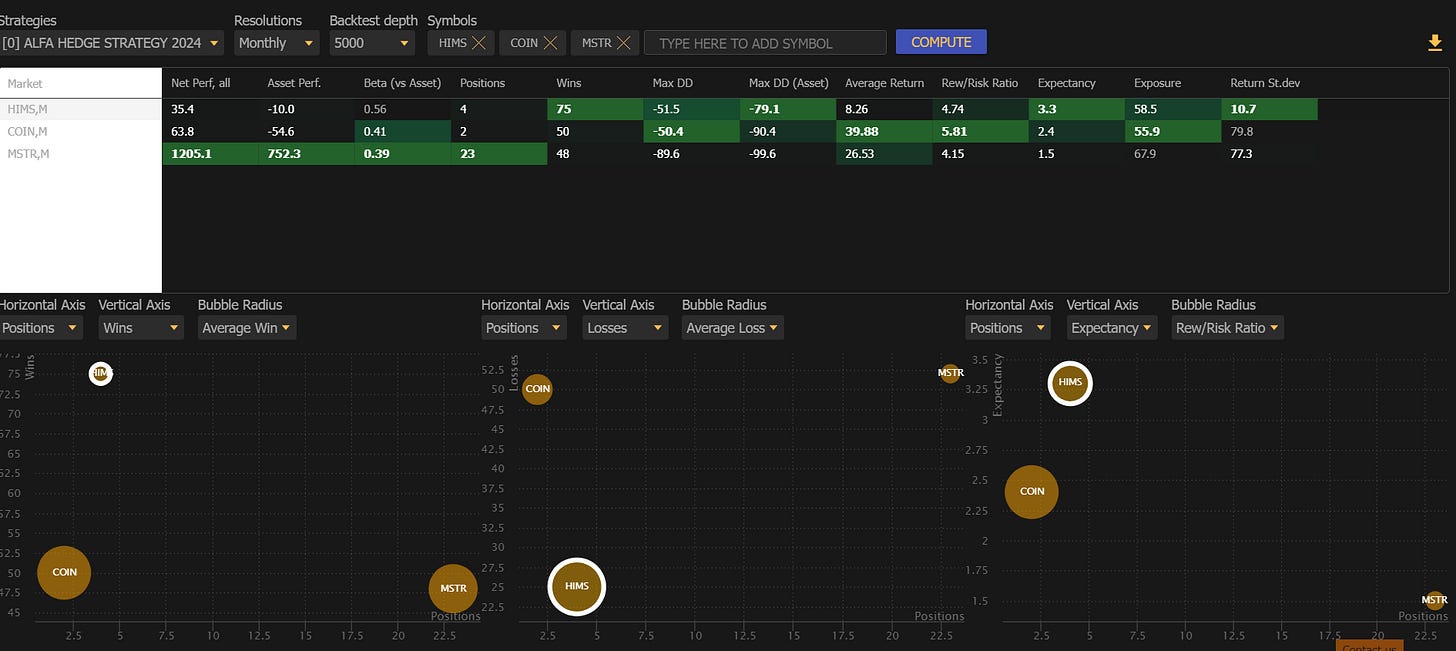The width and height of the screenshot is (1456, 651).
Task: Click the HIMS bubble in Losses chart
Action: tap(577, 586)
